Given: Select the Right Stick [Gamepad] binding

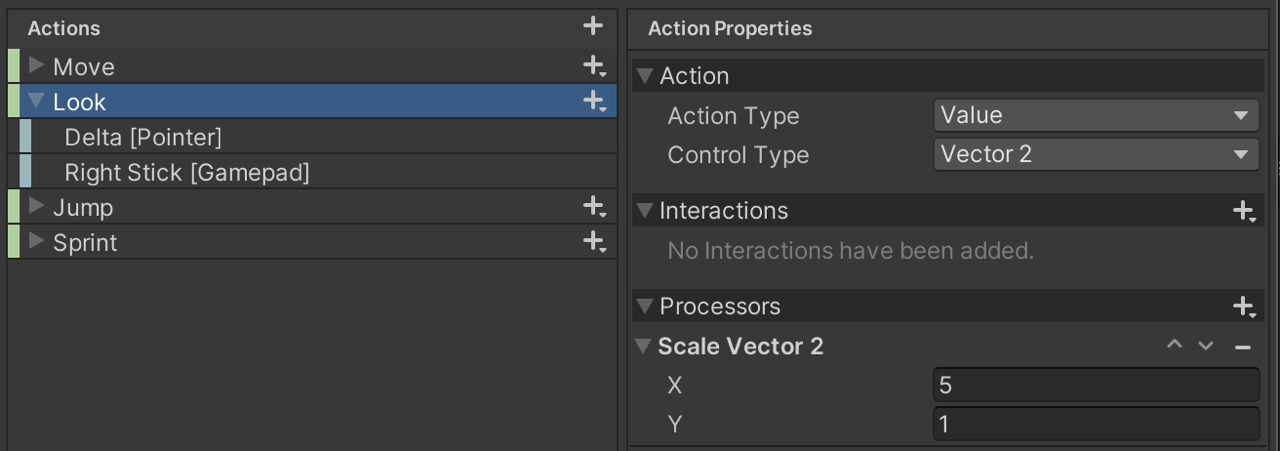Looking at the screenshot, I should (x=187, y=173).
